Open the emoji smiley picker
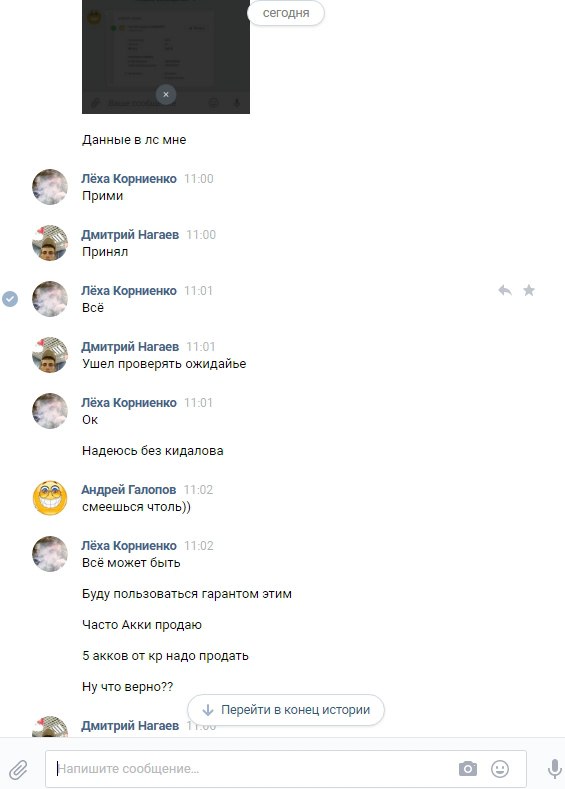This screenshot has height=789, width=565. click(x=500, y=769)
